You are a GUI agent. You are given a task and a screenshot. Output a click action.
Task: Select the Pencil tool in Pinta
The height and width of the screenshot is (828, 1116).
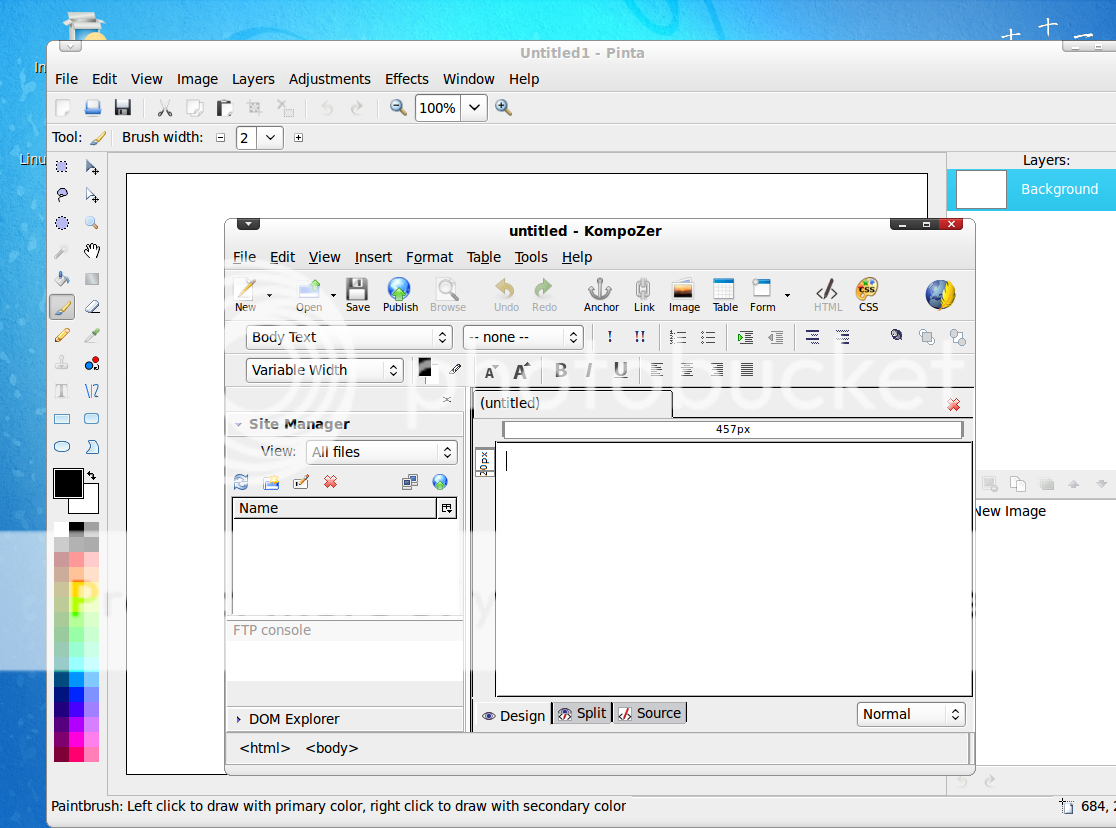pos(63,335)
